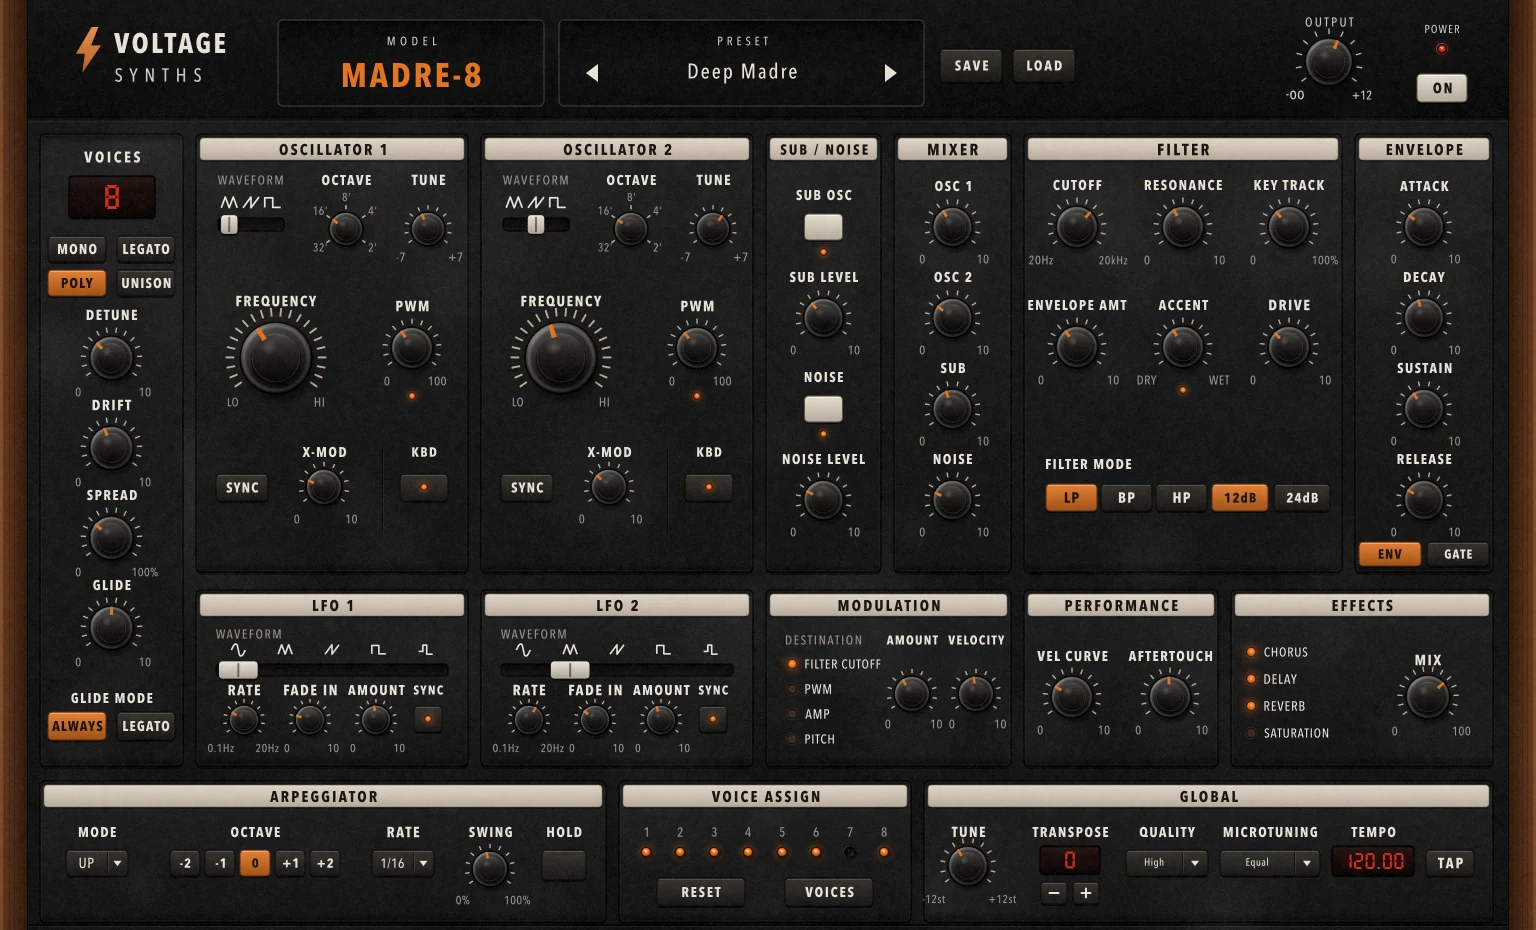
Task: Select LFO 1 triangle waveform icon
Action: pyautogui.click(x=285, y=650)
